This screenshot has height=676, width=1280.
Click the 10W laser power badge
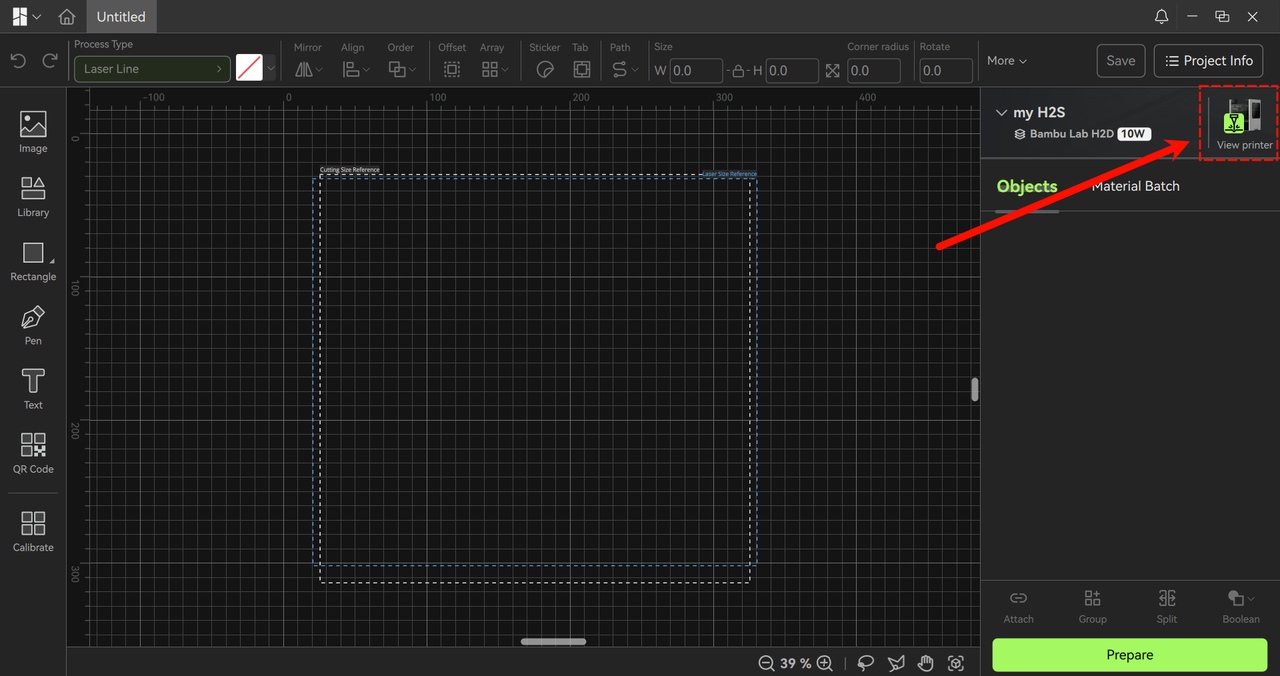click(x=1134, y=133)
